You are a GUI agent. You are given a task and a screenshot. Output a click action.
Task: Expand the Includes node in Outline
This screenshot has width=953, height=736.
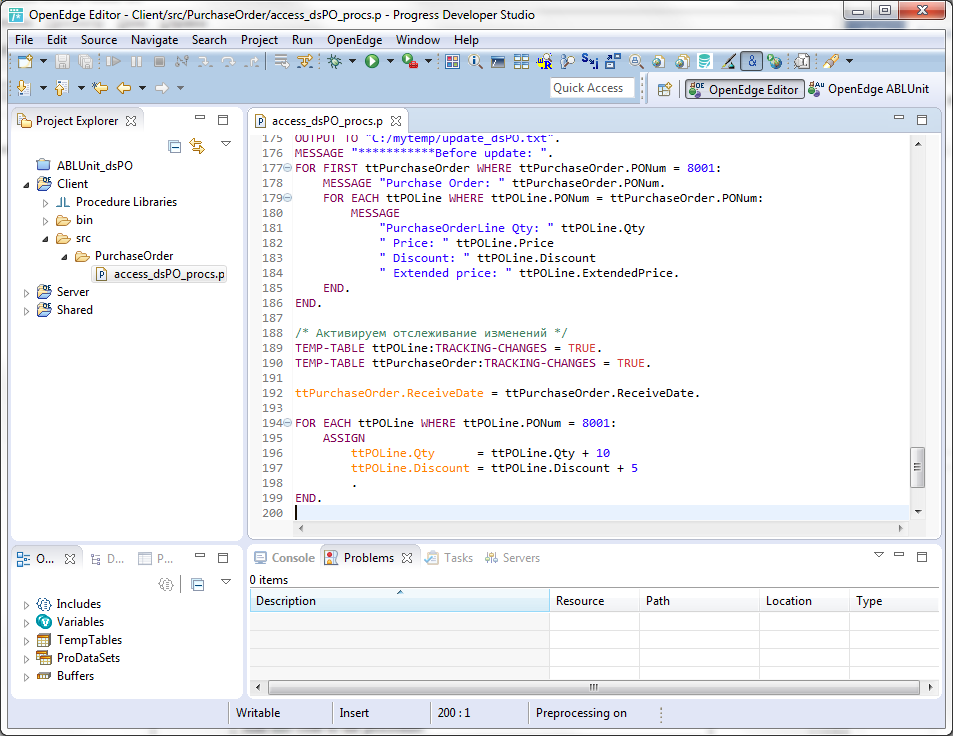26,605
